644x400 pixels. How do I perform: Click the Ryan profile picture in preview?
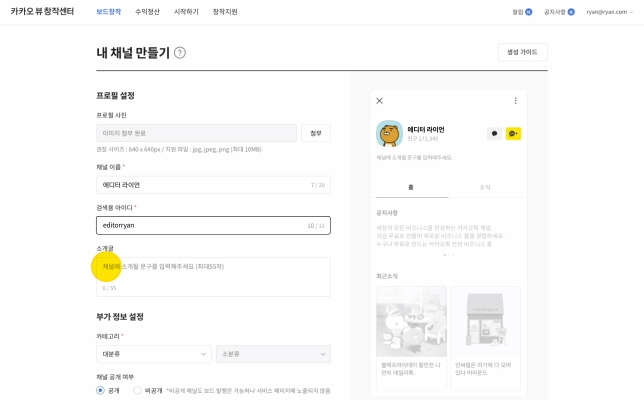(x=389, y=133)
